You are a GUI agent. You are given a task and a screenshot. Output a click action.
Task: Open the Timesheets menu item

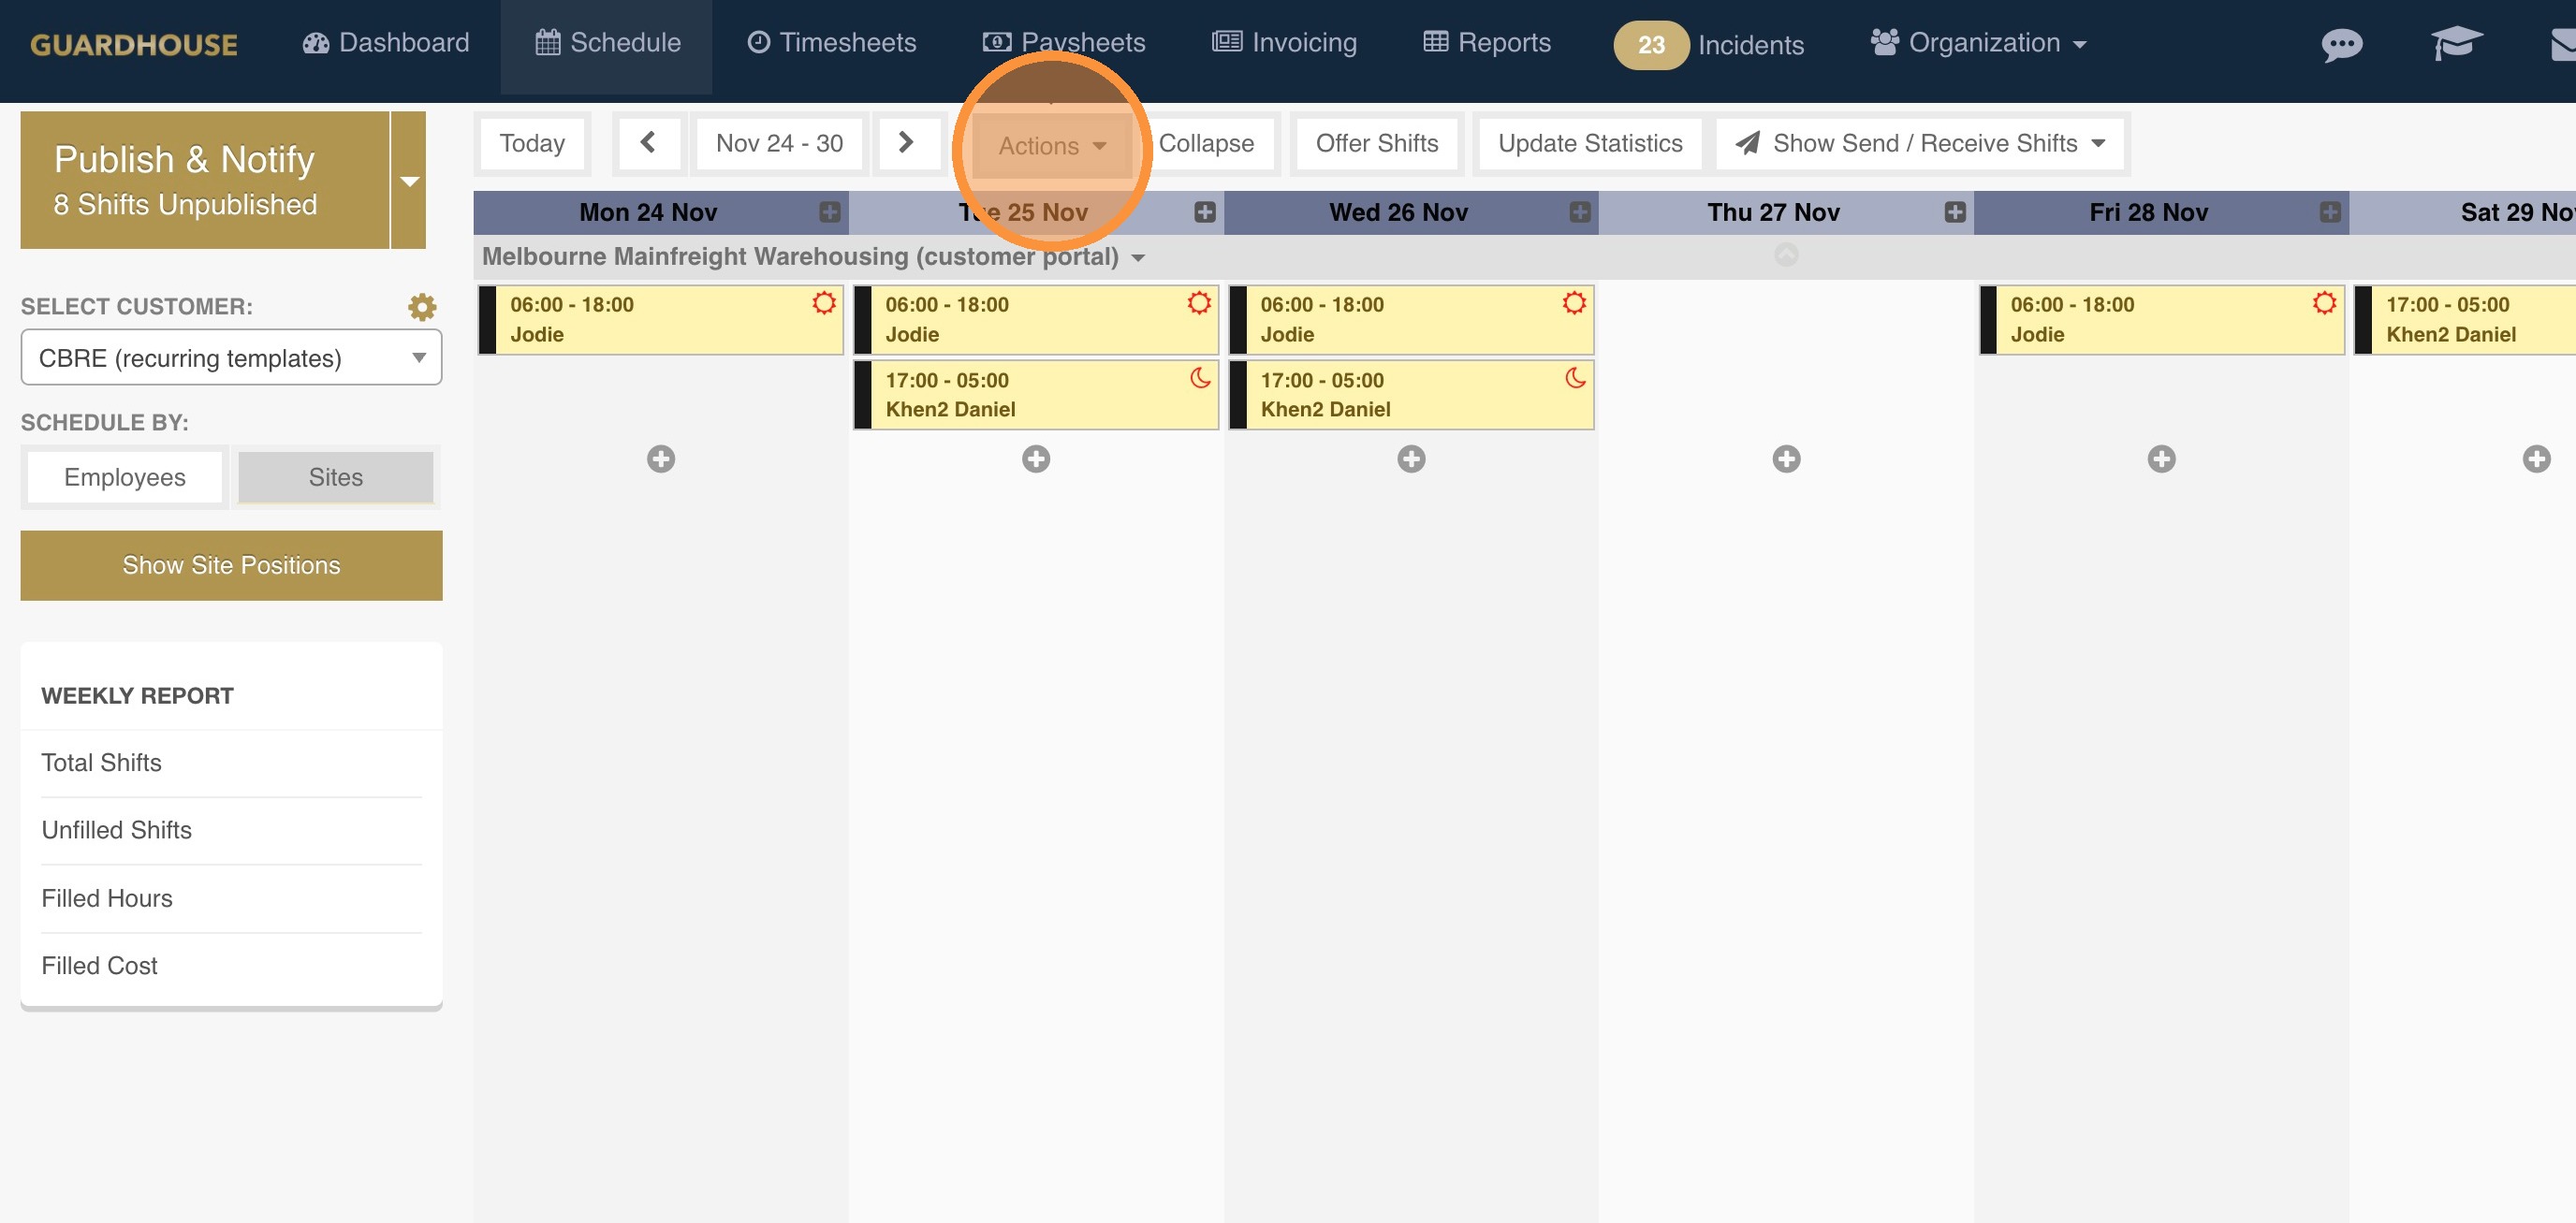(x=831, y=43)
